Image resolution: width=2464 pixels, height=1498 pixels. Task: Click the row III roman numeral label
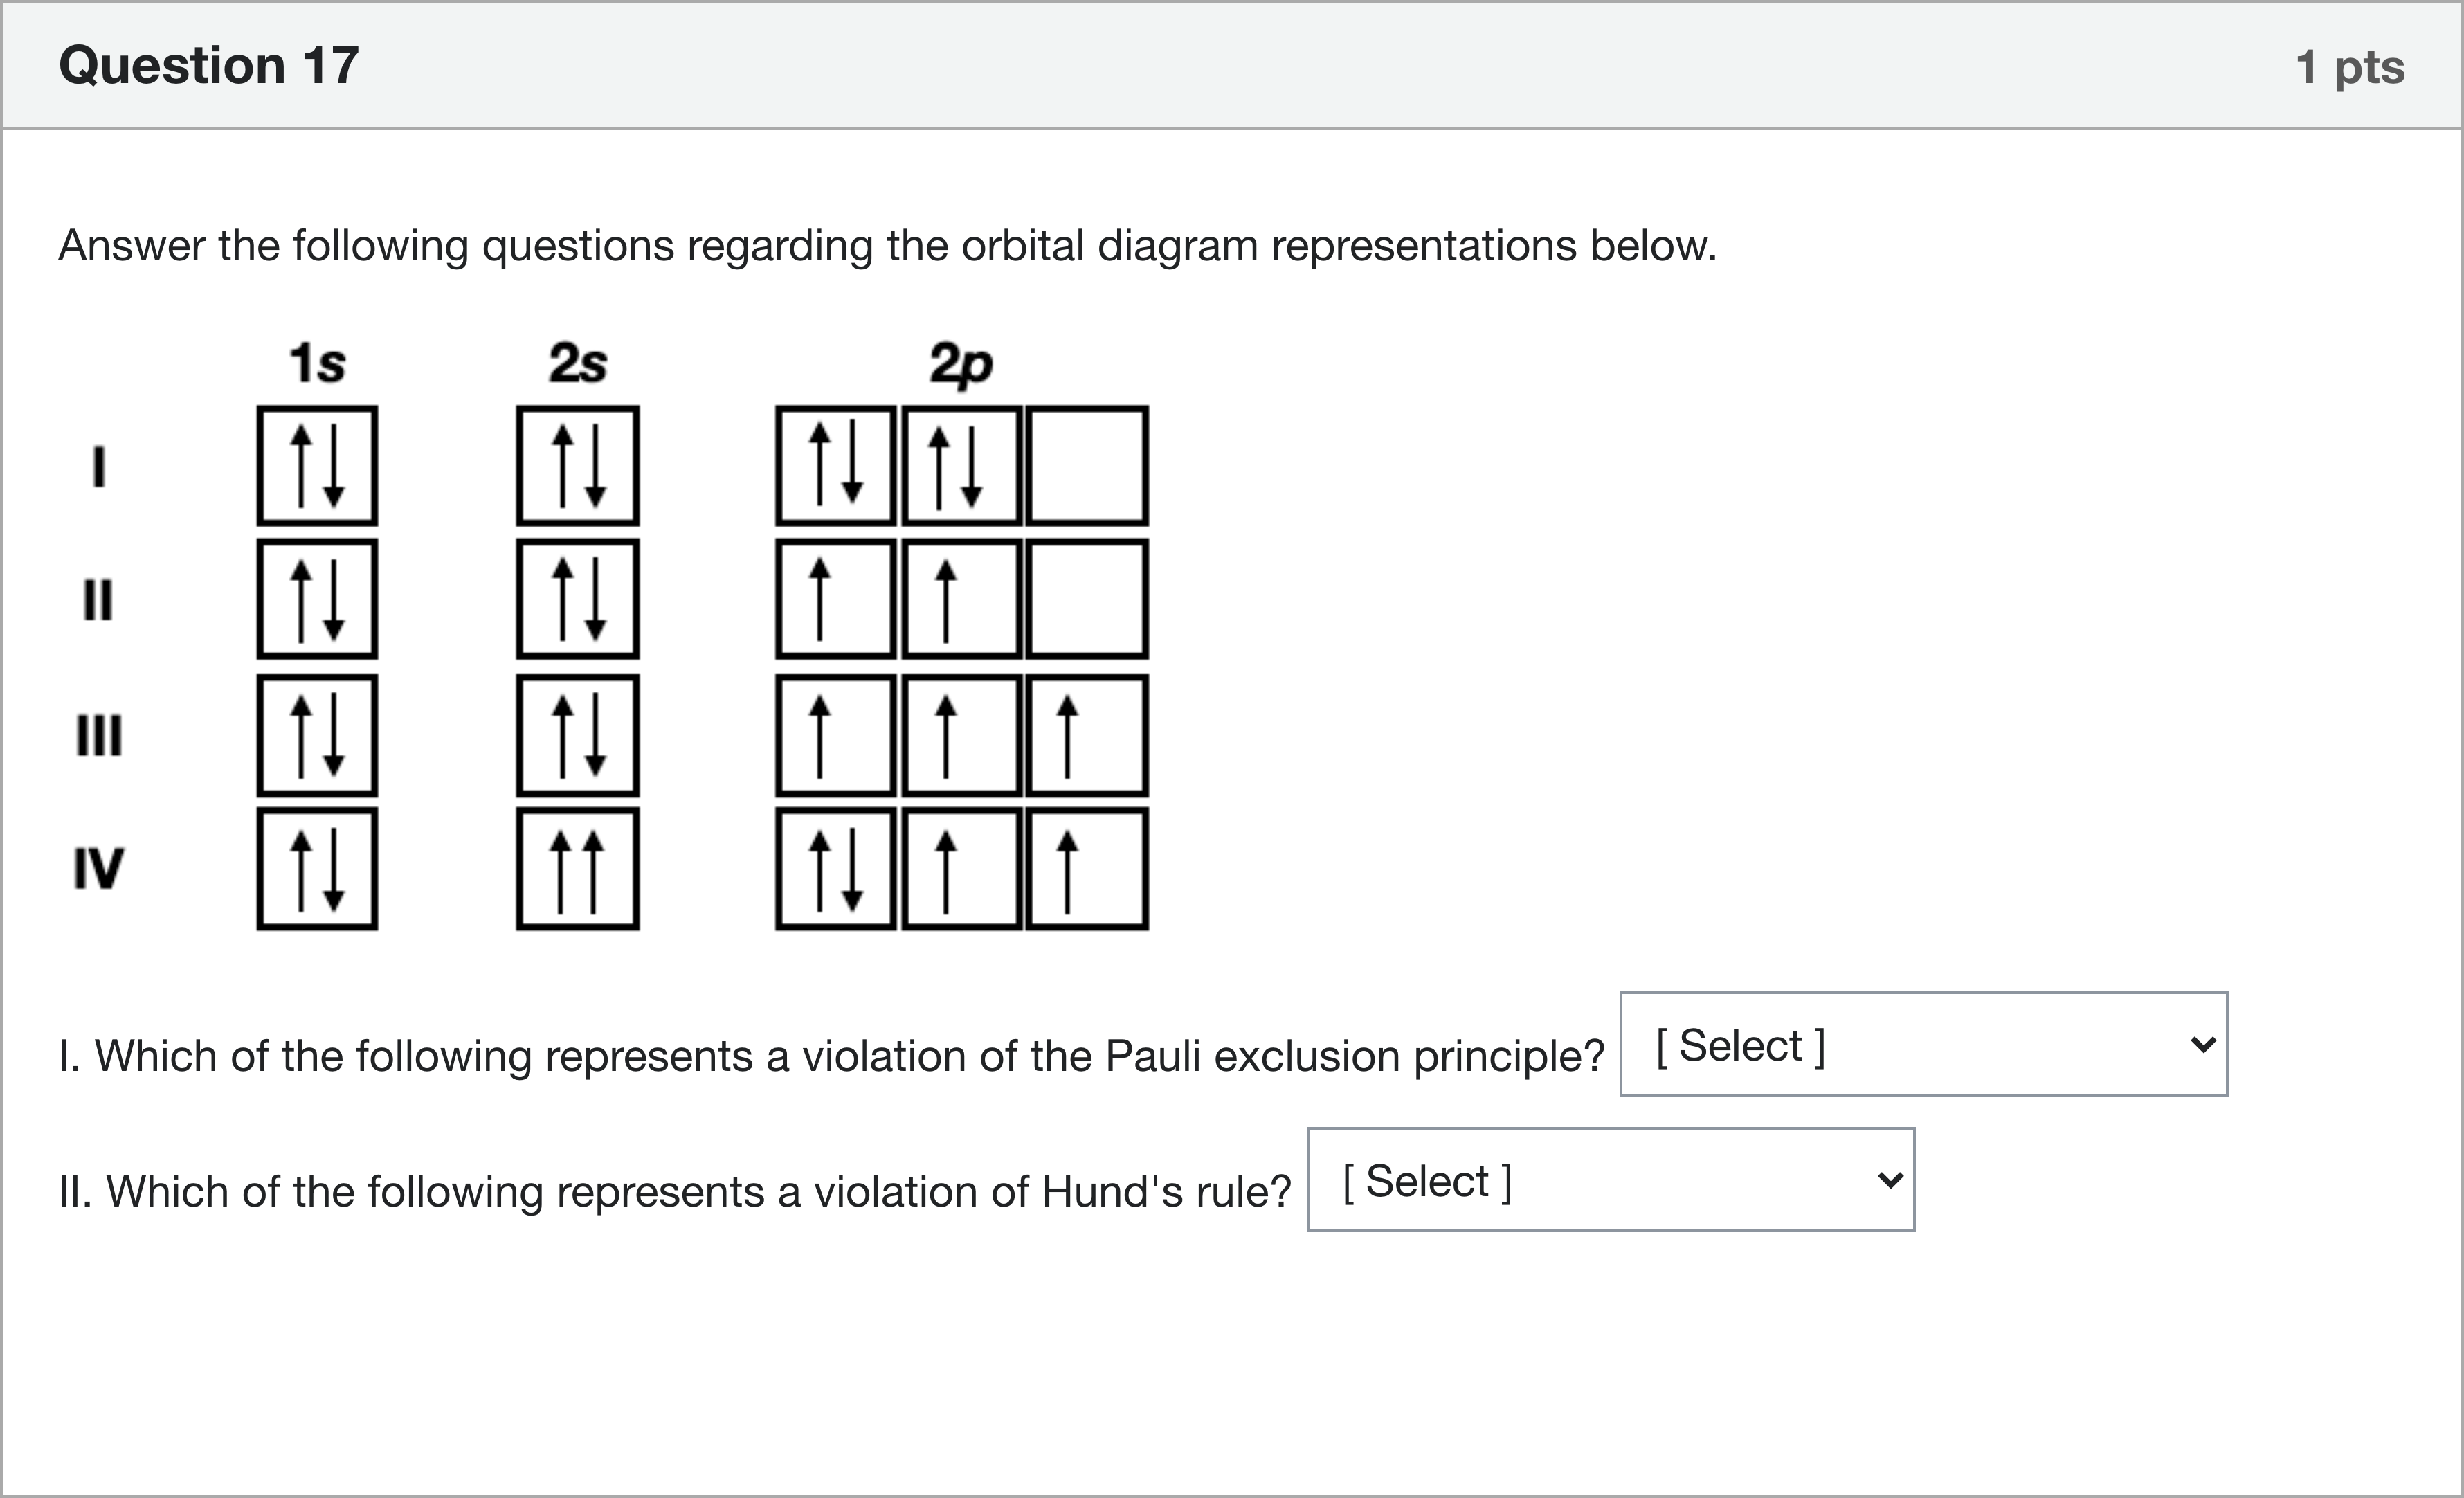[99, 735]
